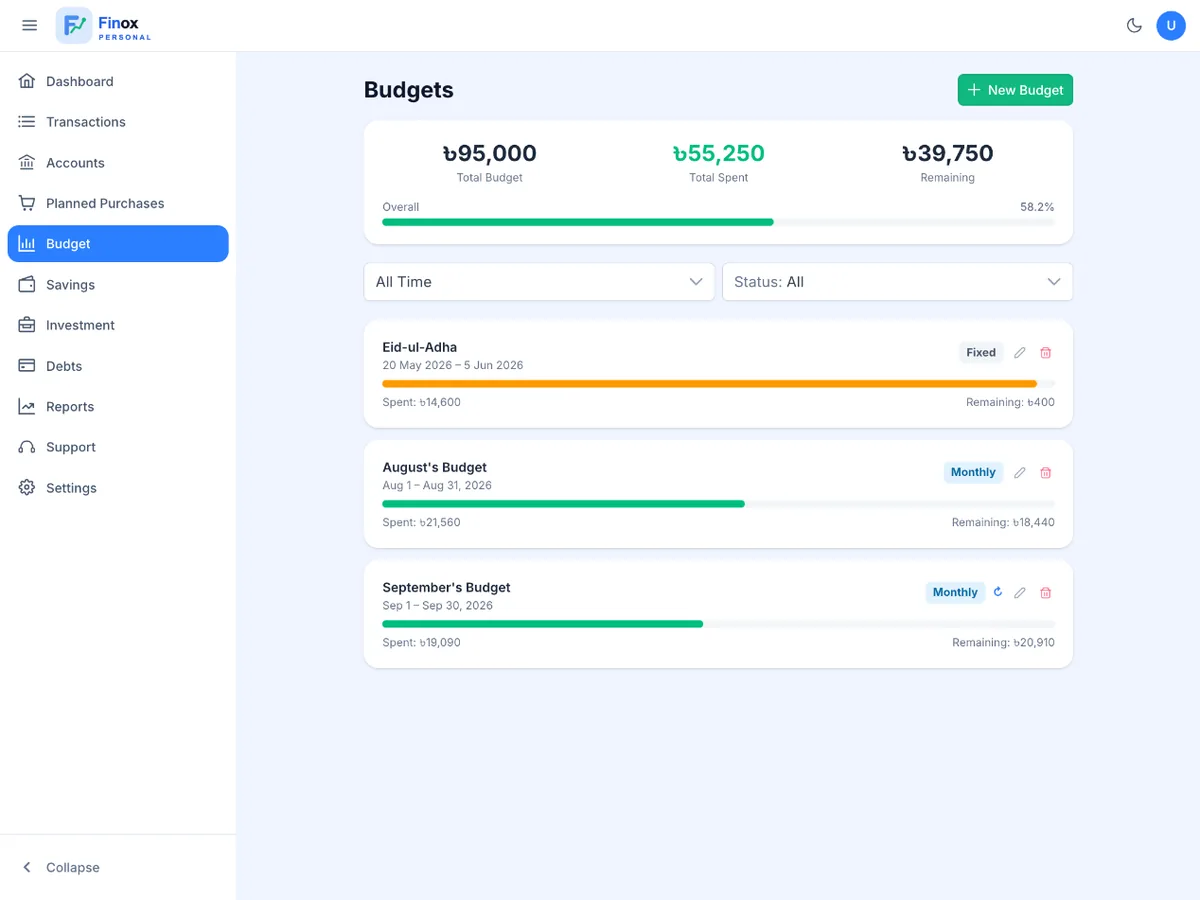Click the Accounts bank icon
The image size is (1200, 900).
[x=27, y=162]
